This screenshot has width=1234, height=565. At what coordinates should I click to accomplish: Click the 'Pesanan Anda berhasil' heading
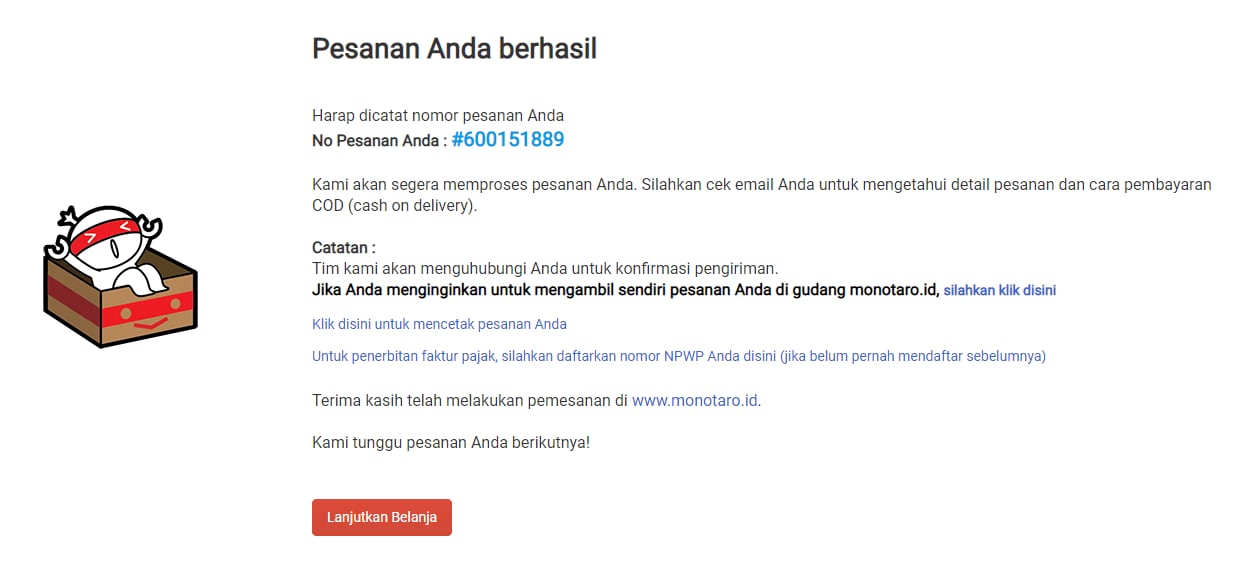[x=454, y=48]
